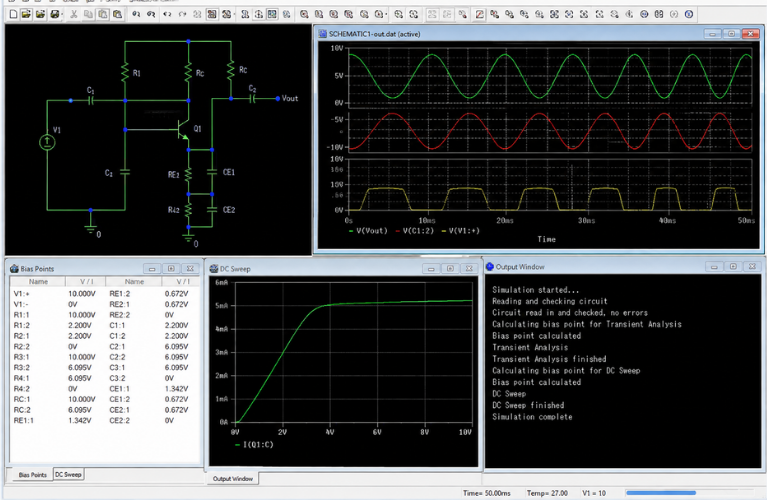Screen dimensions: 767x500
Task: Click the 'Time' axis label in the plot
Action: [x=546, y=239]
